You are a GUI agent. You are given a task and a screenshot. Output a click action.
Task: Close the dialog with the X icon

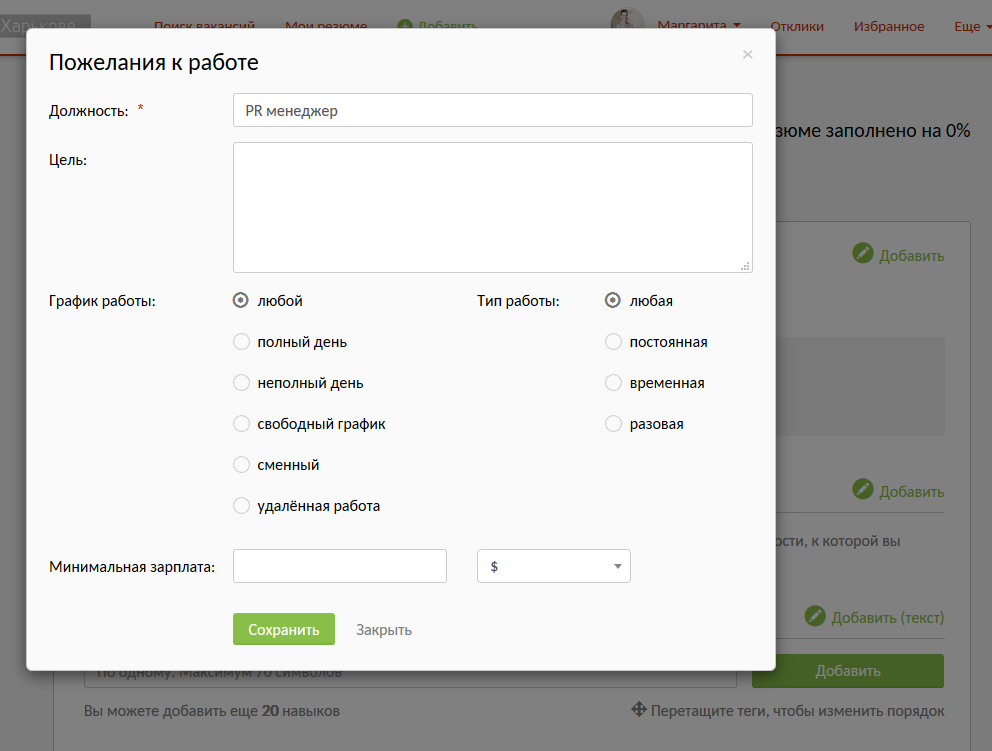tap(747, 55)
